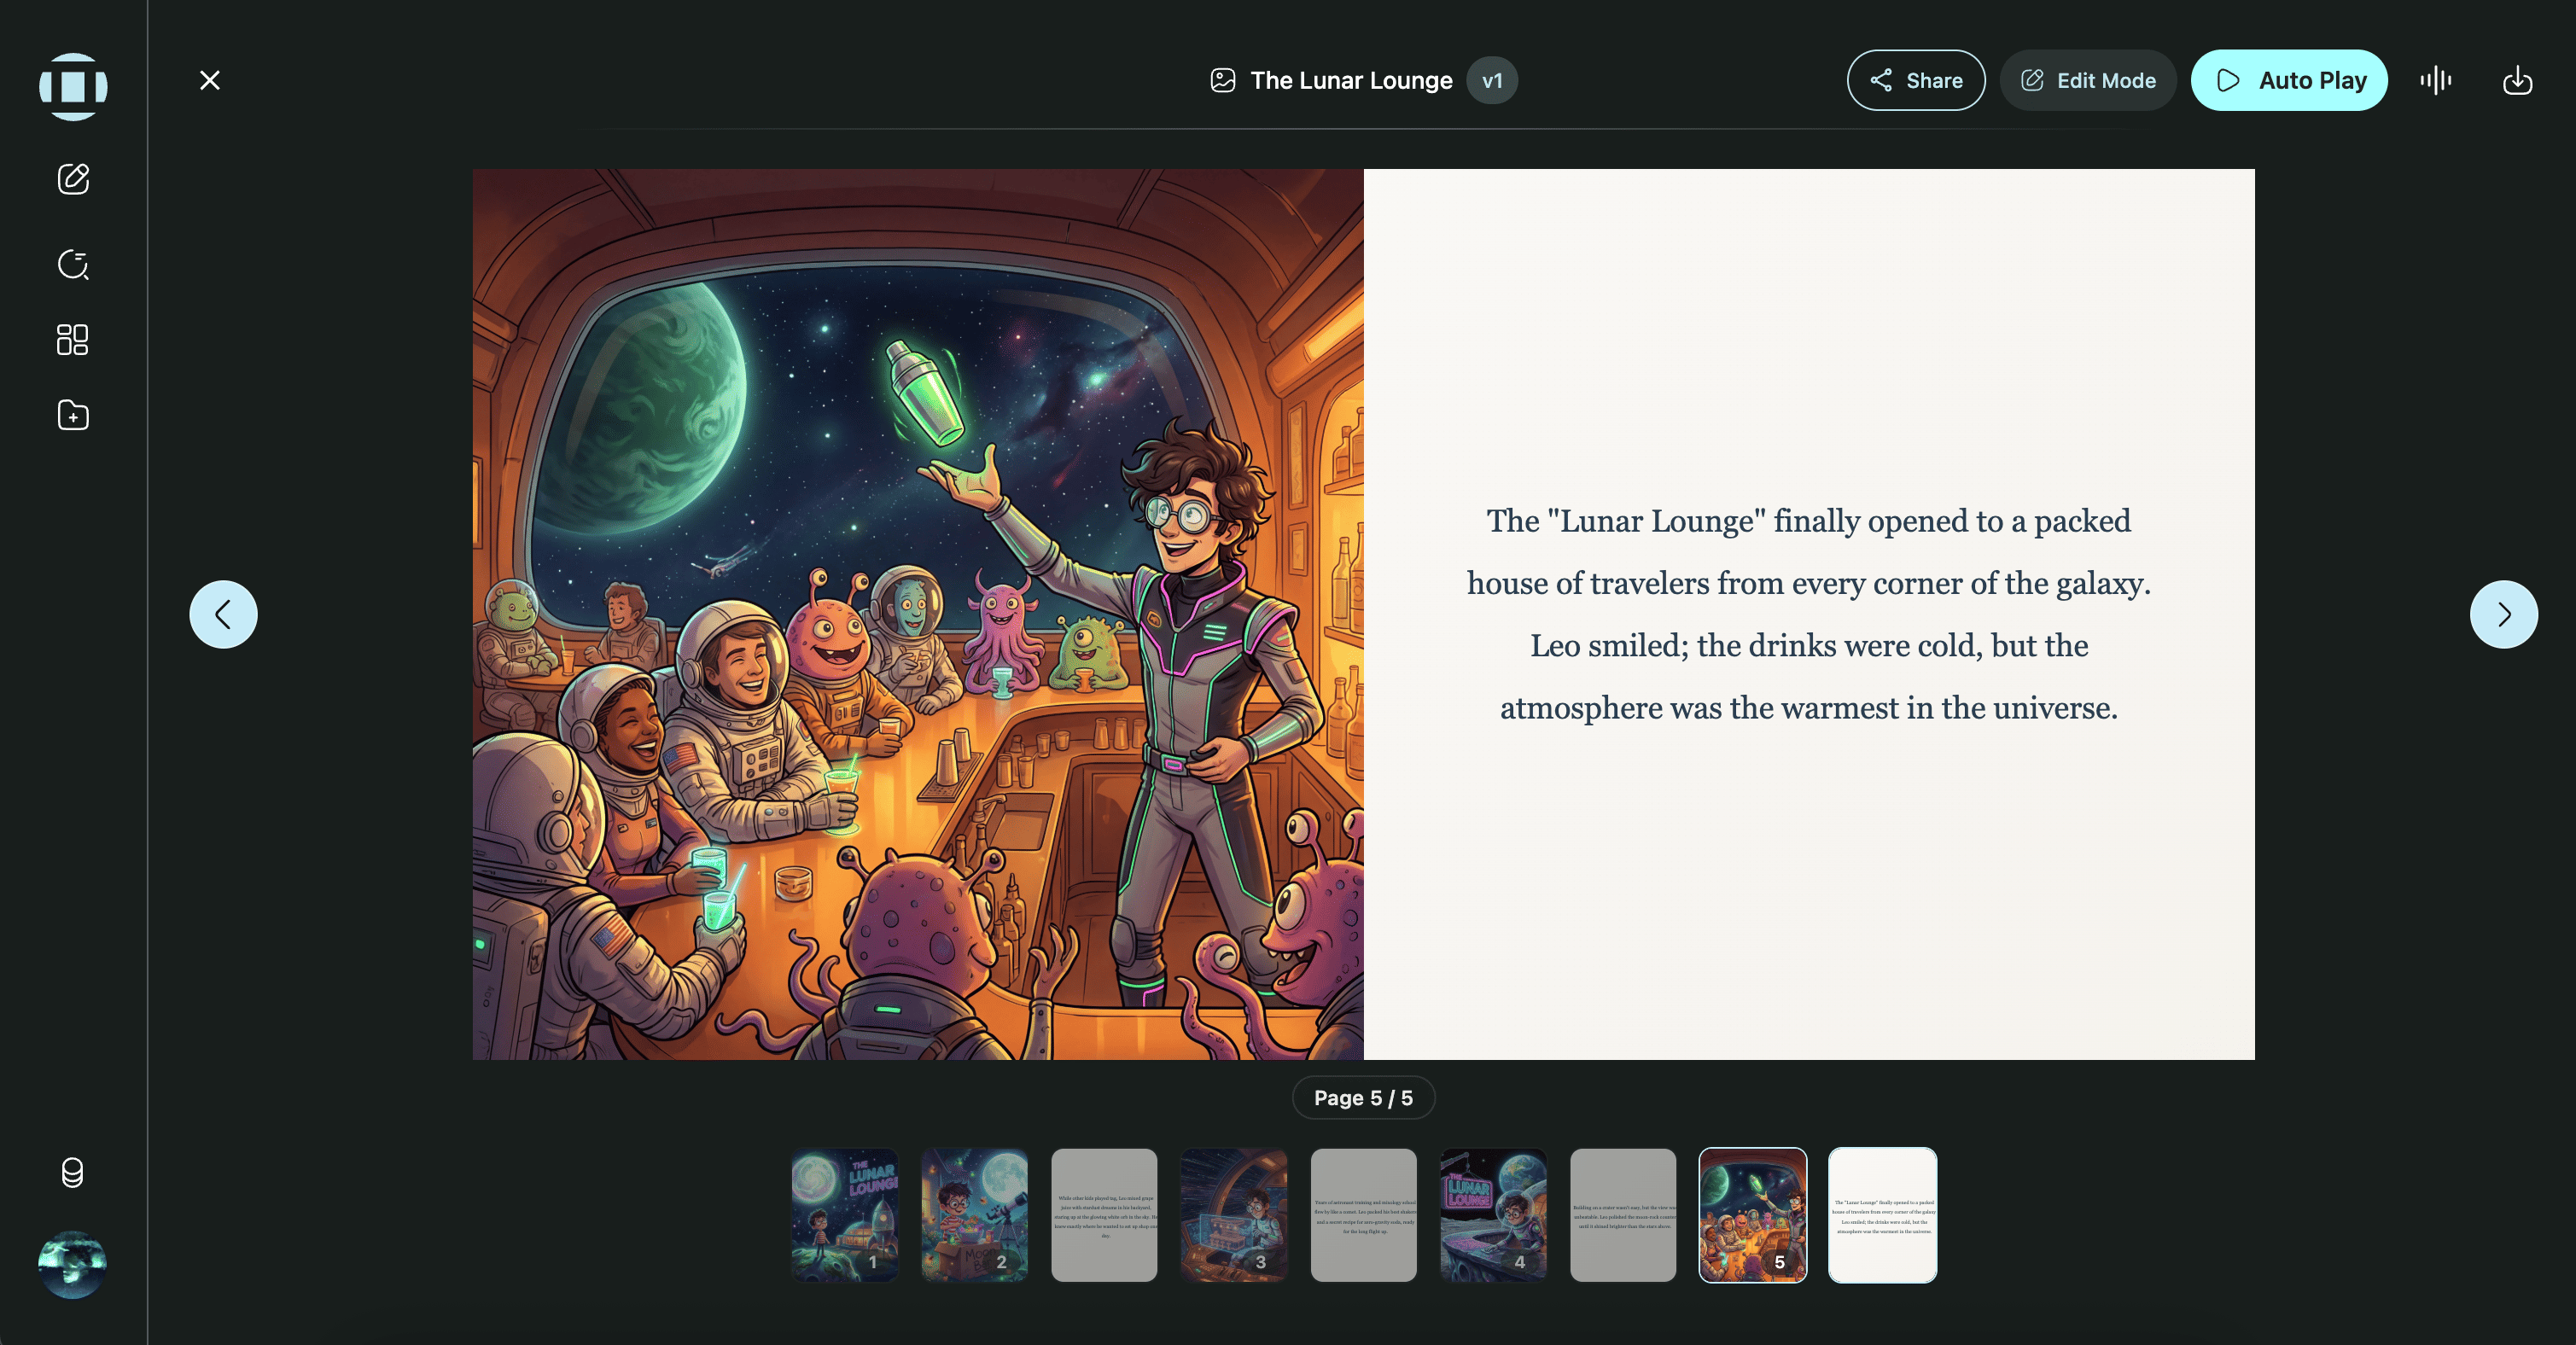Image resolution: width=2576 pixels, height=1345 pixels.
Task: Open the dashboard grid icon in sidebar
Action: pyautogui.click(x=73, y=340)
